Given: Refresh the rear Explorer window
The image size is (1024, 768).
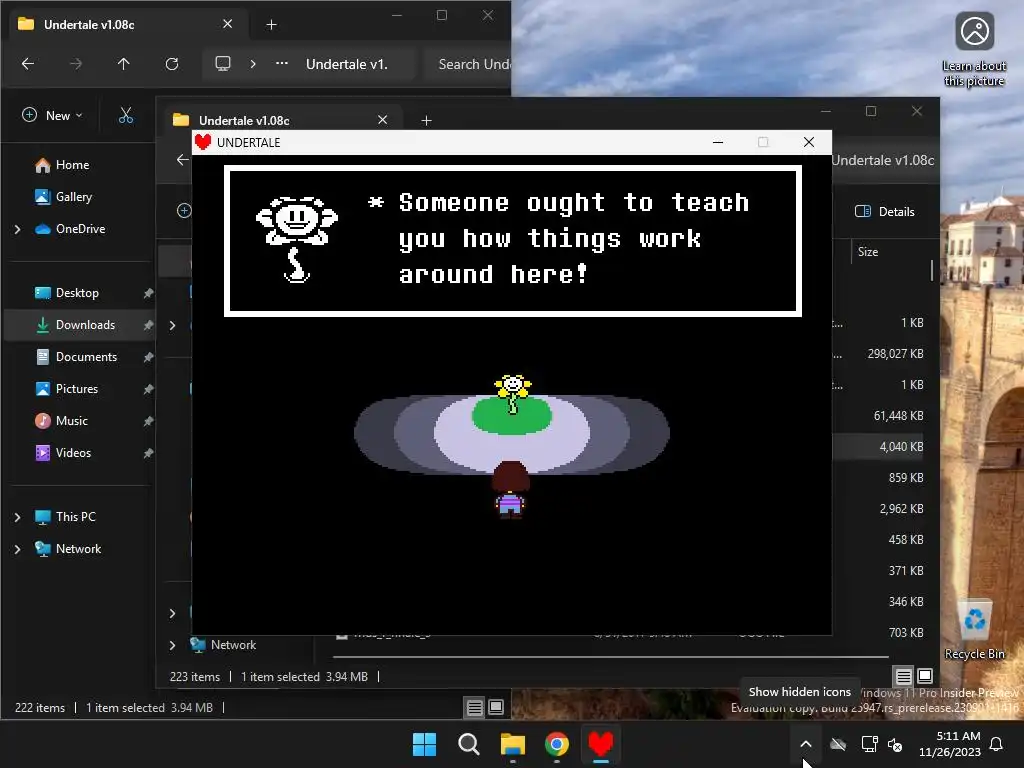Looking at the screenshot, I should tap(172, 64).
